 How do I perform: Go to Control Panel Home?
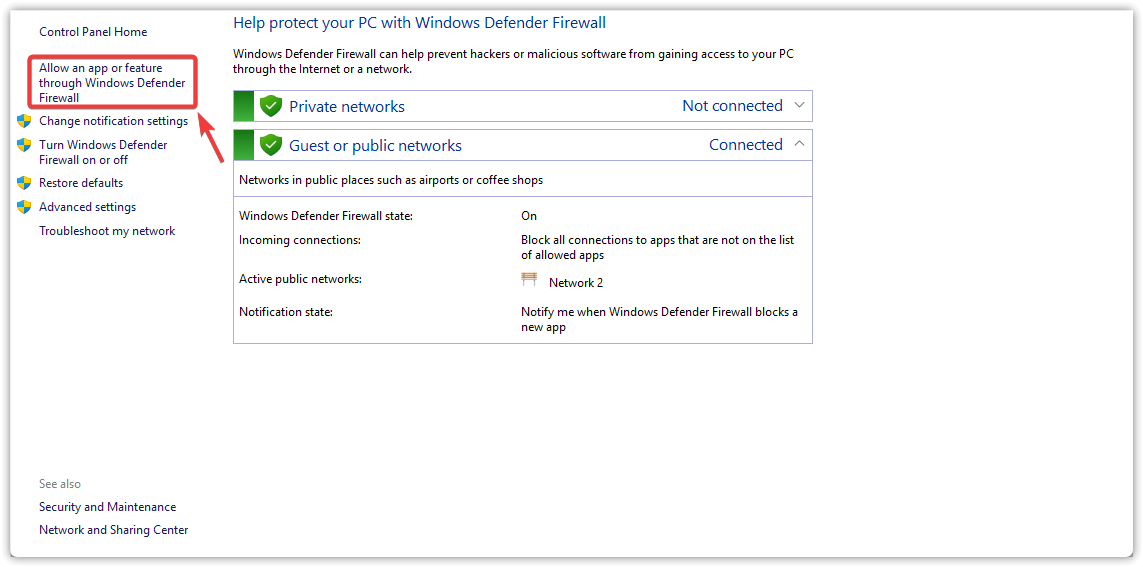pos(93,32)
